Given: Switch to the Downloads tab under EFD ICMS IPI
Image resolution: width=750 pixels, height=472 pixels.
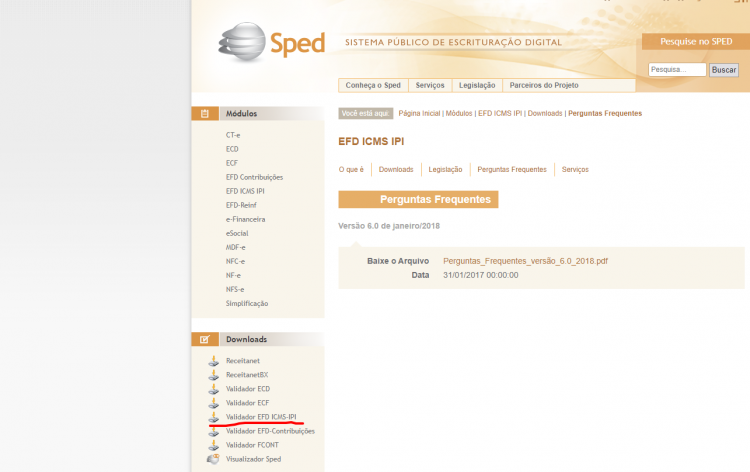Looking at the screenshot, I should pyautogui.click(x=396, y=169).
